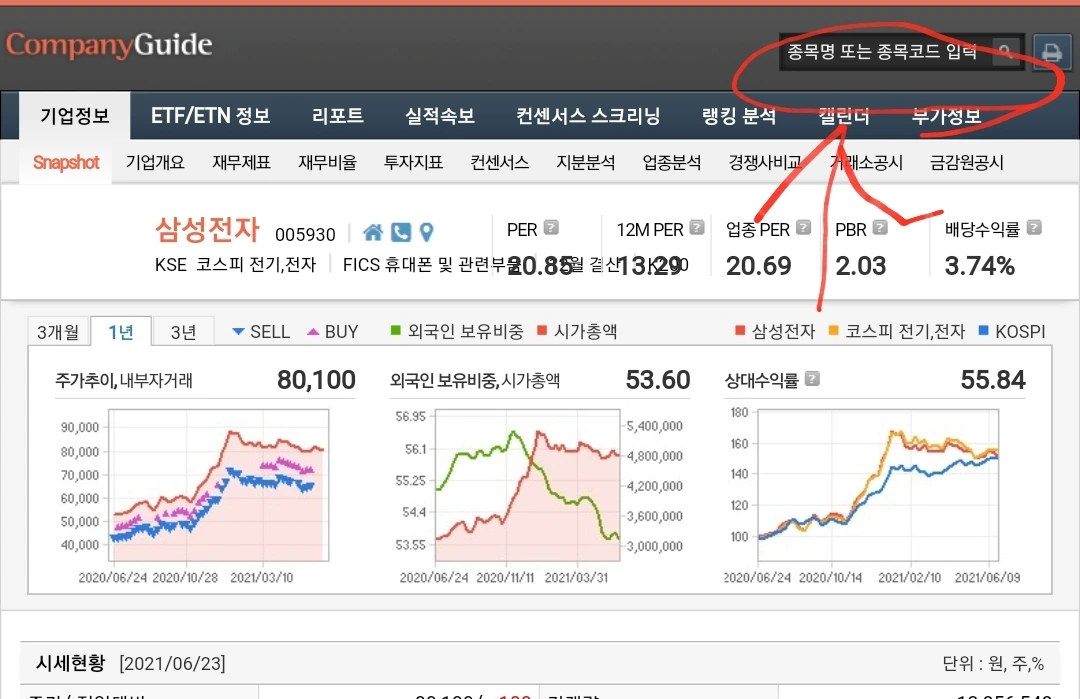This screenshot has height=699, width=1080.
Task: Click the CompanyGuide logo
Action: (x=109, y=45)
